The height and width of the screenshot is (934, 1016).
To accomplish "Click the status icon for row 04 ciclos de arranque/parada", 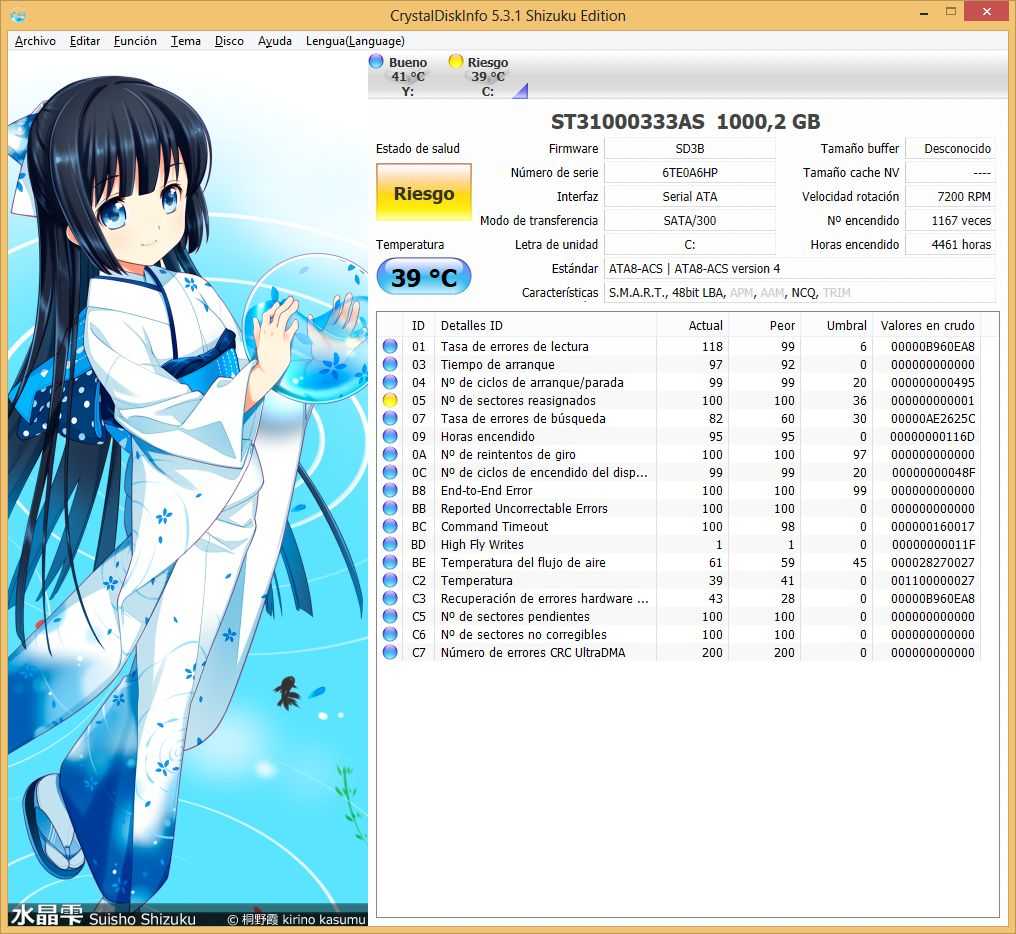I will click(x=390, y=382).
